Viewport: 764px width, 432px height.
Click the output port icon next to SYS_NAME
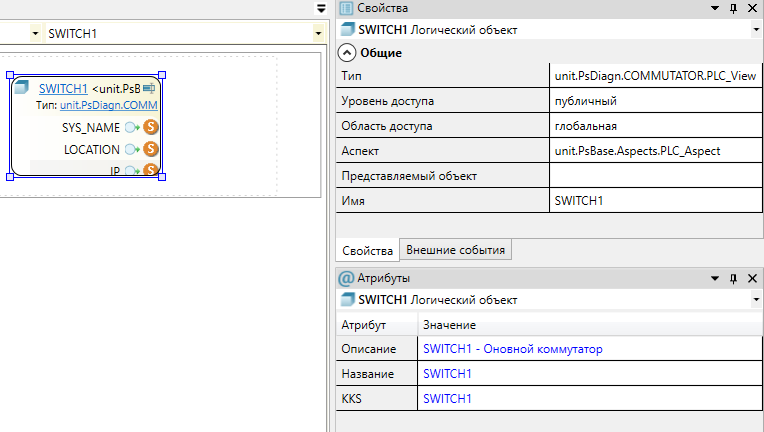132,127
